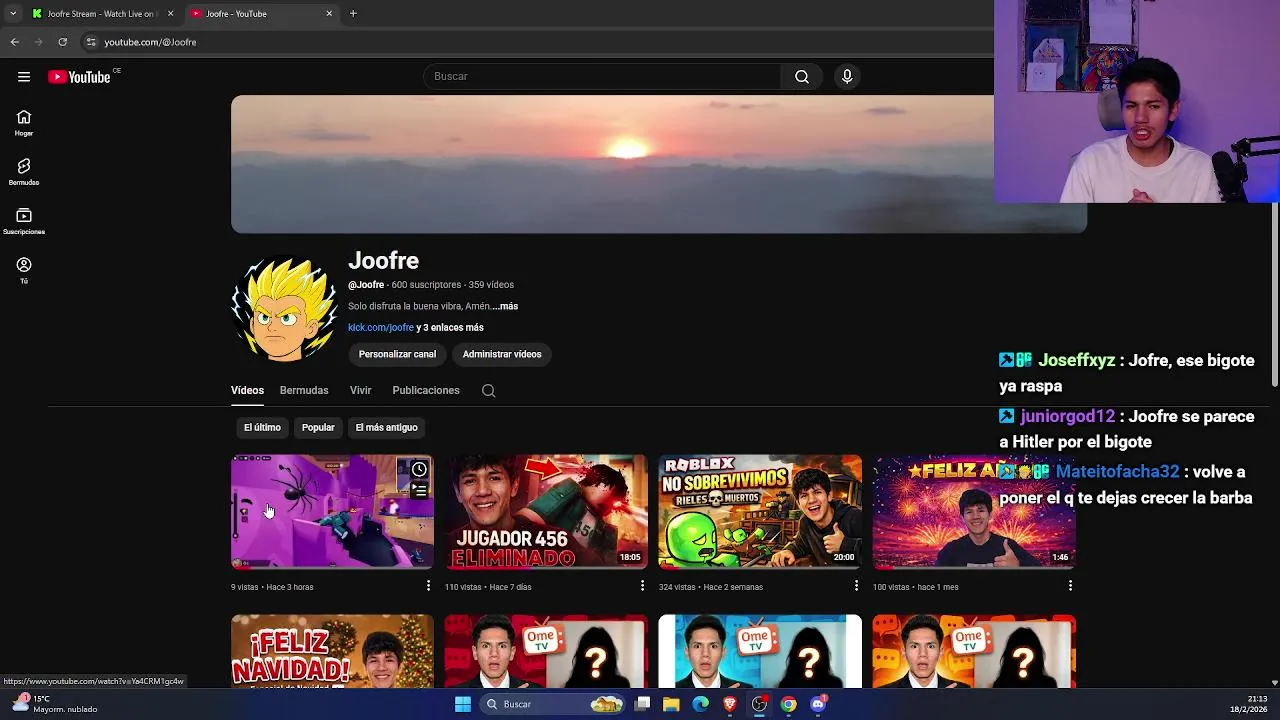The height and width of the screenshot is (720, 1280).
Task: Open the Jugador 456 Eliminado video
Action: pyautogui.click(x=546, y=512)
